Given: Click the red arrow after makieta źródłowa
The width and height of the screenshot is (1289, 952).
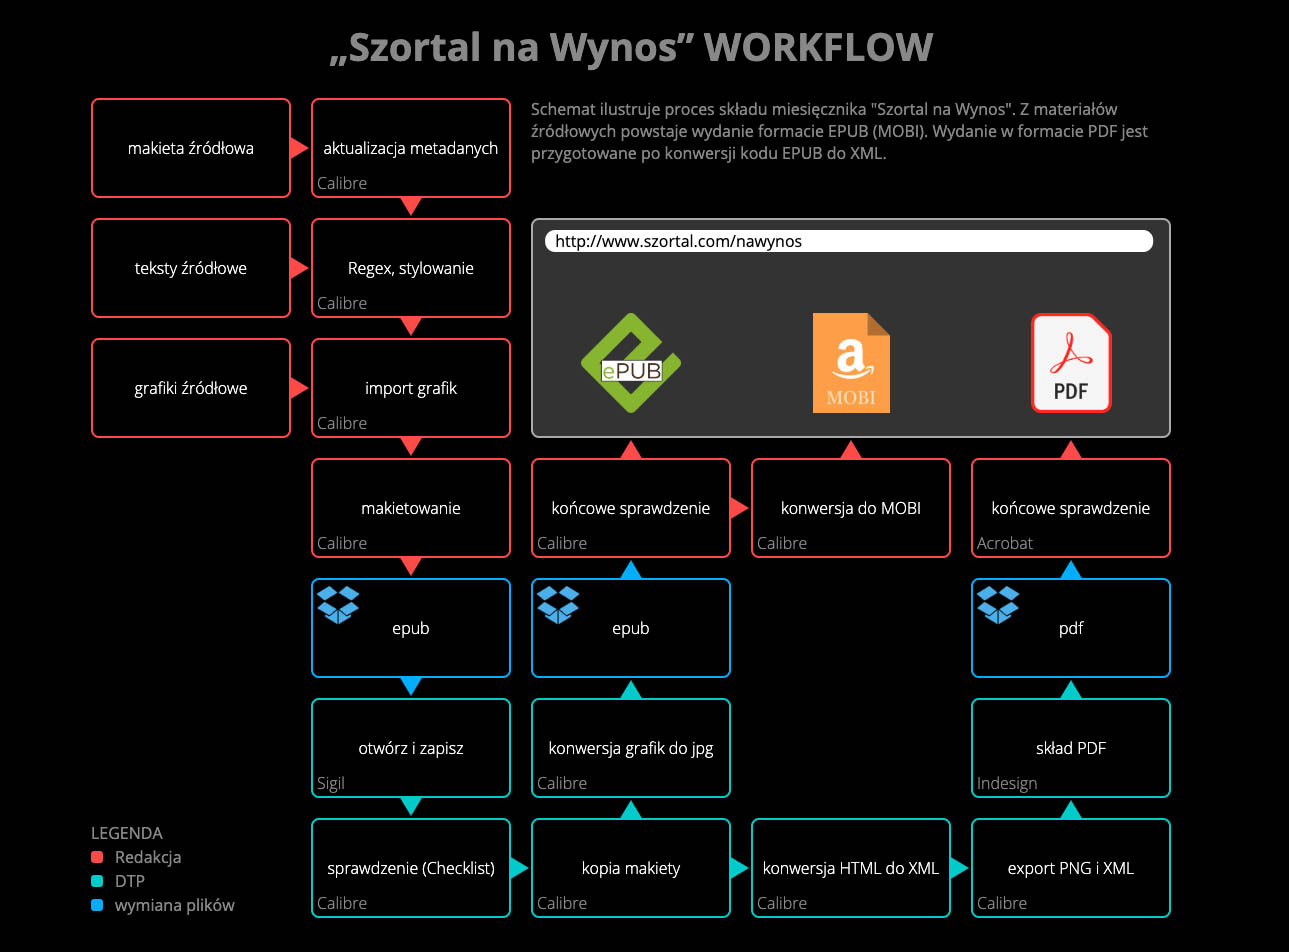Looking at the screenshot, I should (x=299, y=148).
